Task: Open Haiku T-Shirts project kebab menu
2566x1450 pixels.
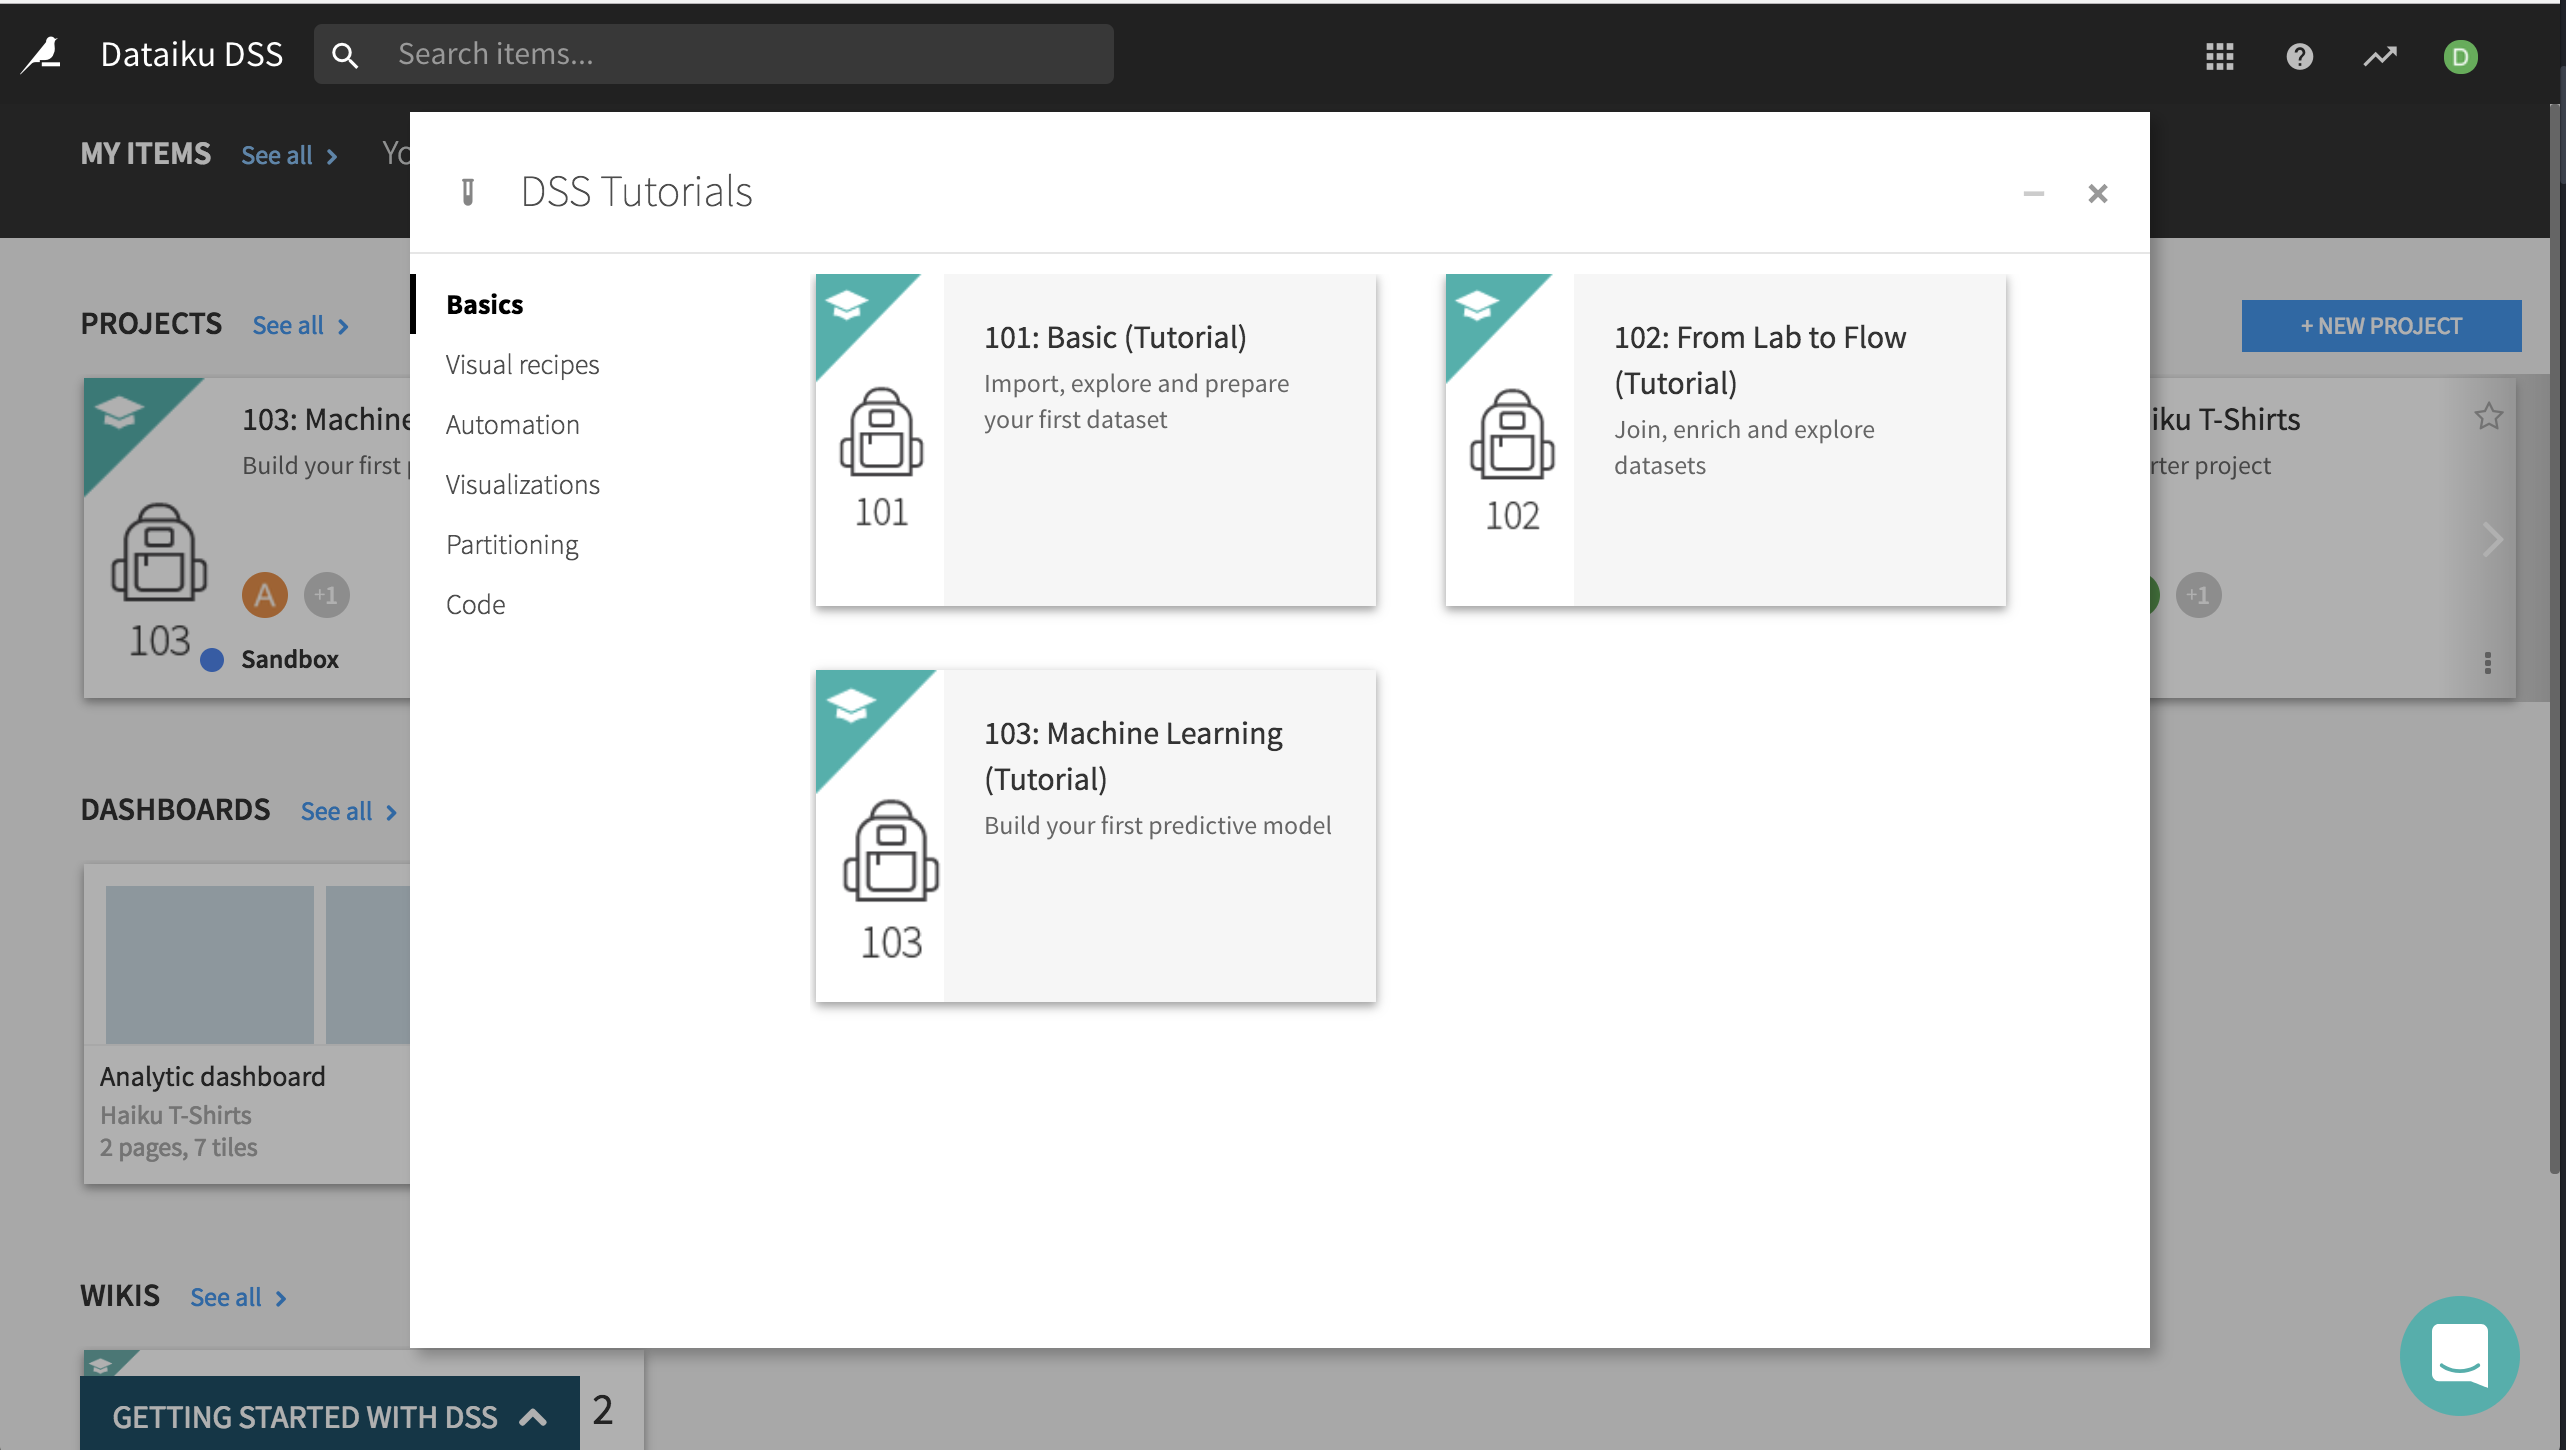Action: pyautogui.click(x=2488, y=662)
